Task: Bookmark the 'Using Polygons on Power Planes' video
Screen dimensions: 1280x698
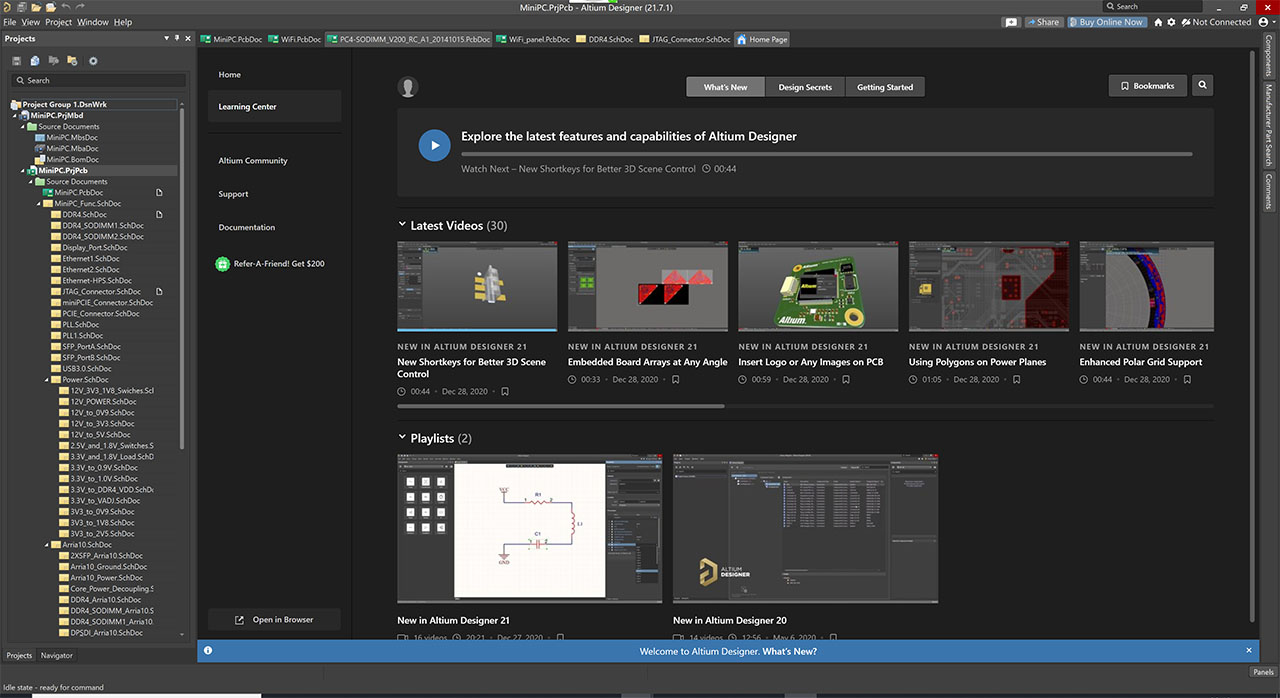Action: click(x=1017, y=379)
